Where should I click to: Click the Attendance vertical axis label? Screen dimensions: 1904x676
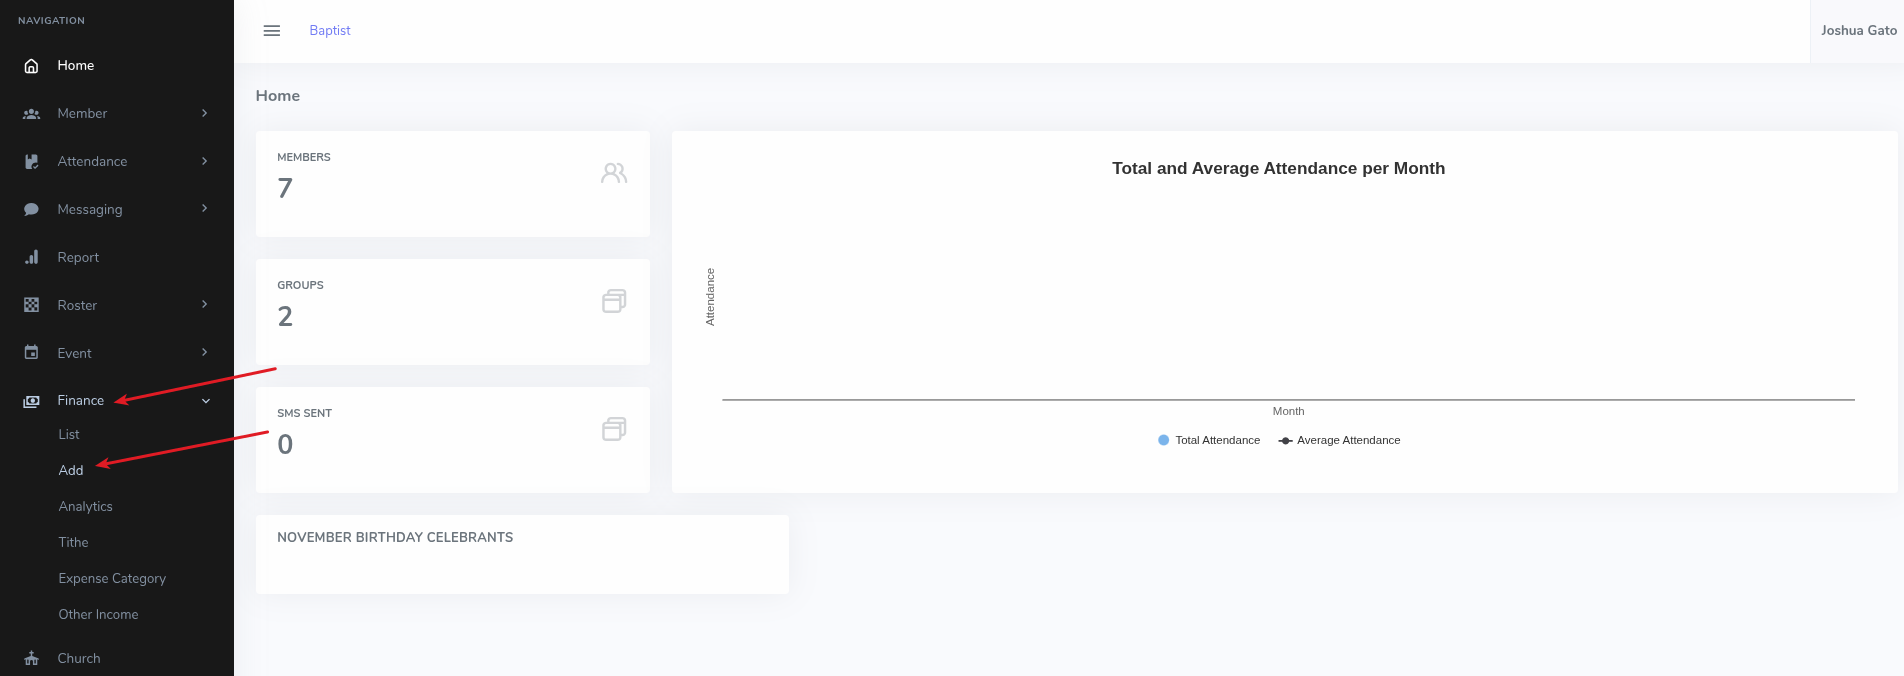710,297
